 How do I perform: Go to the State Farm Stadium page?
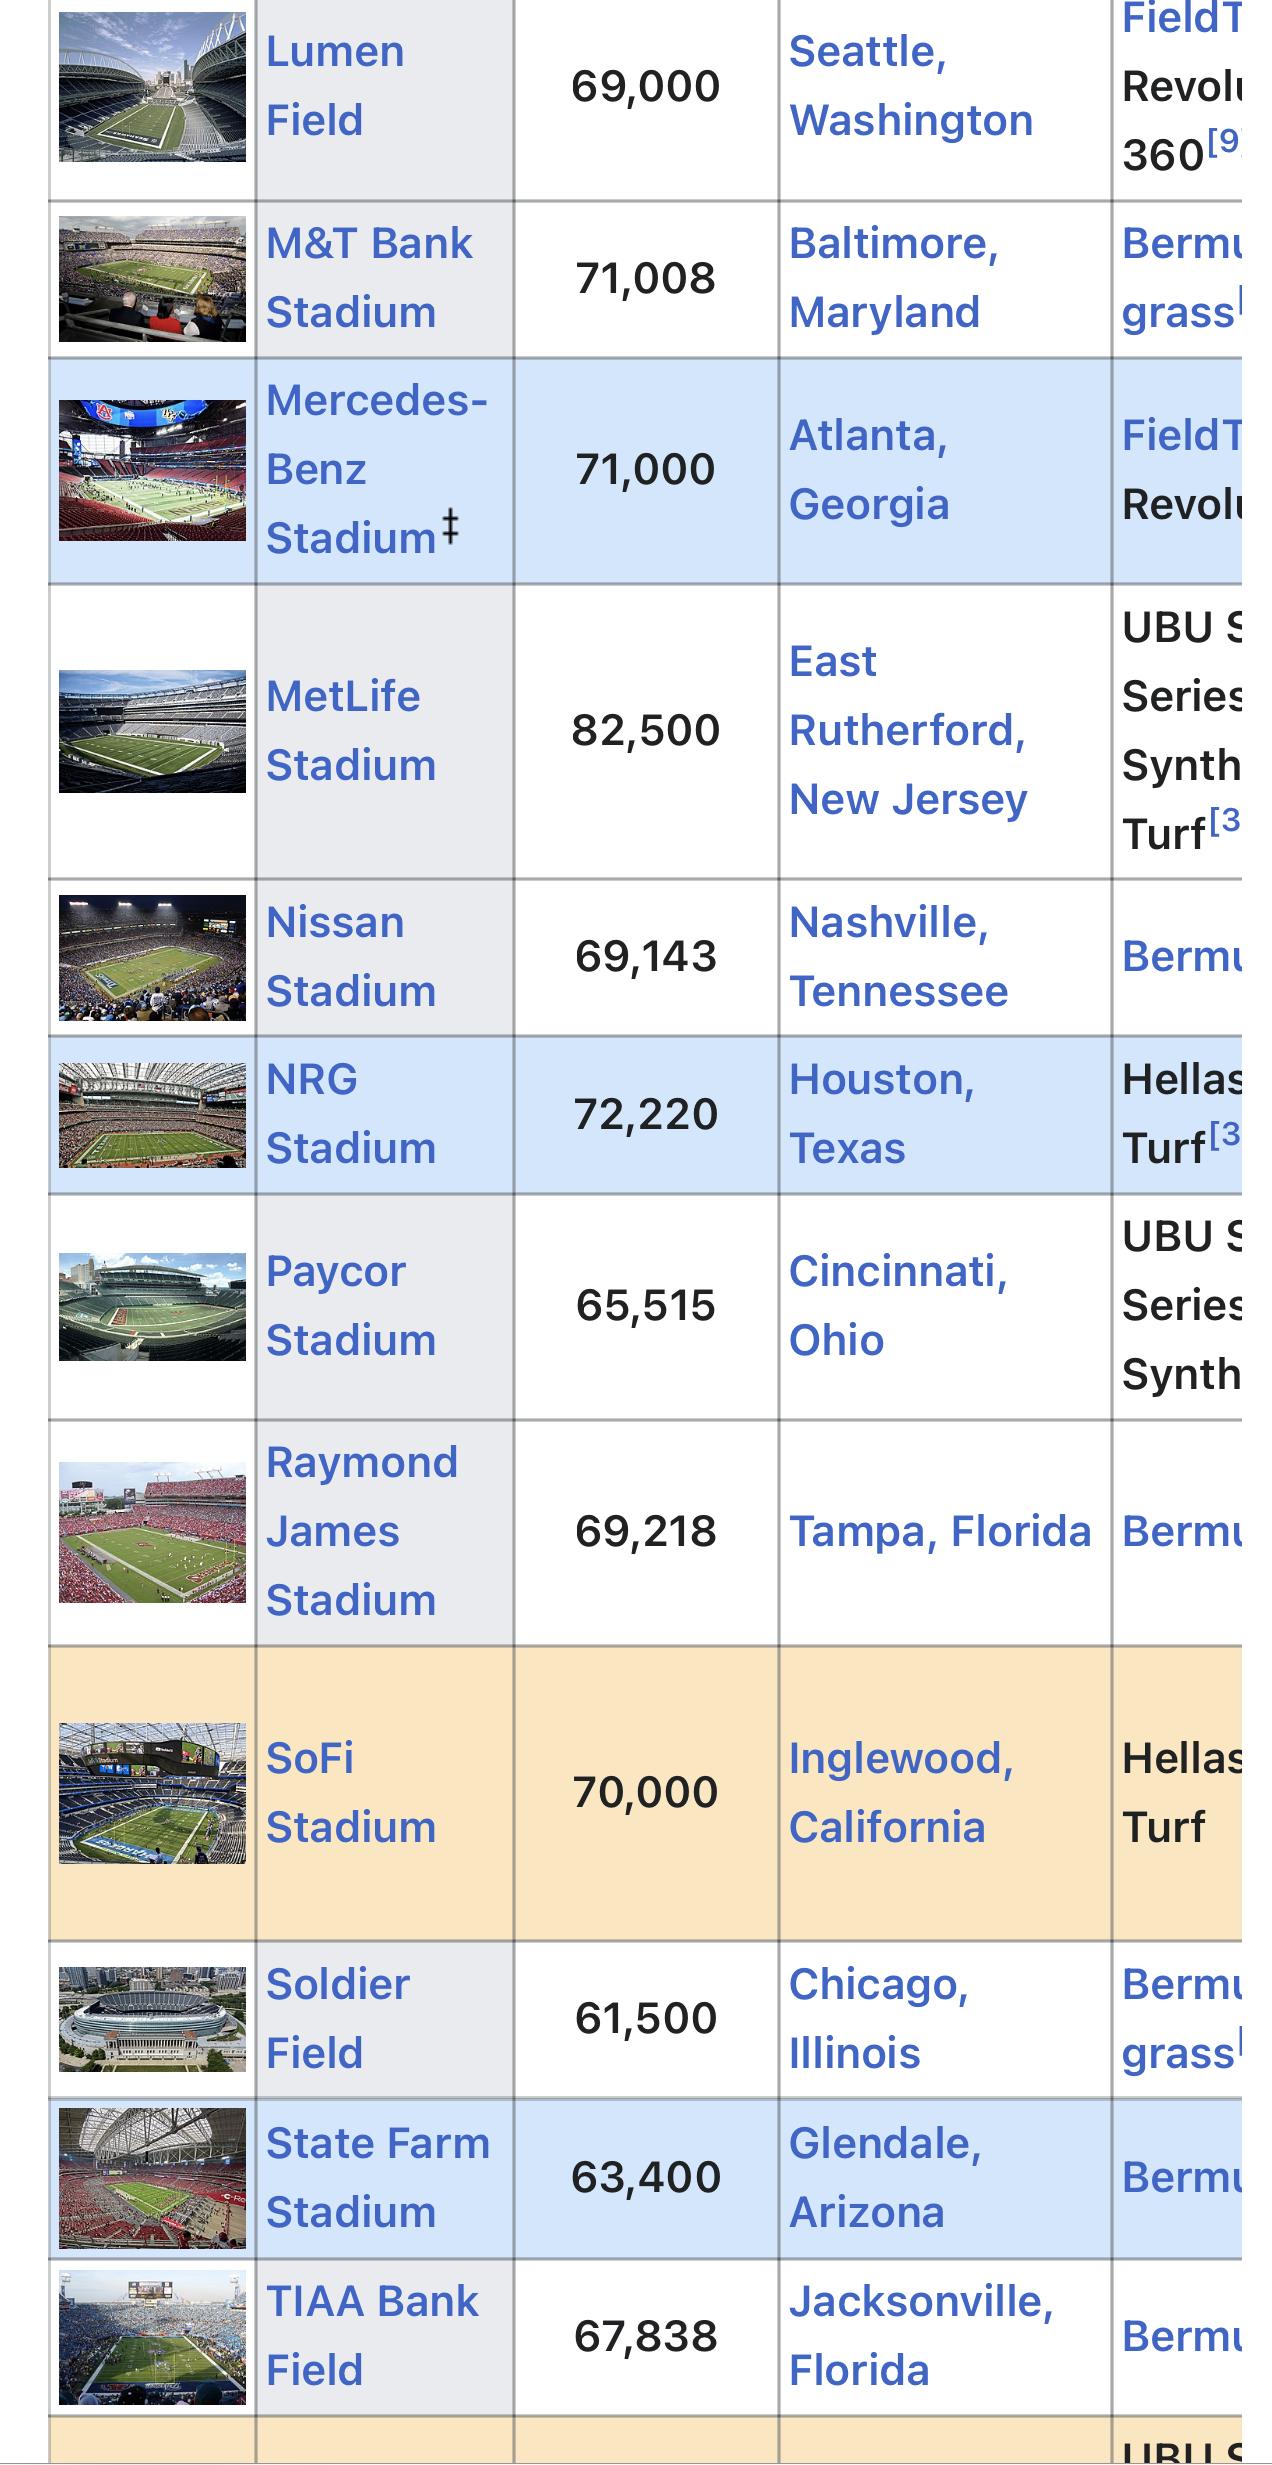(376, 2177)
